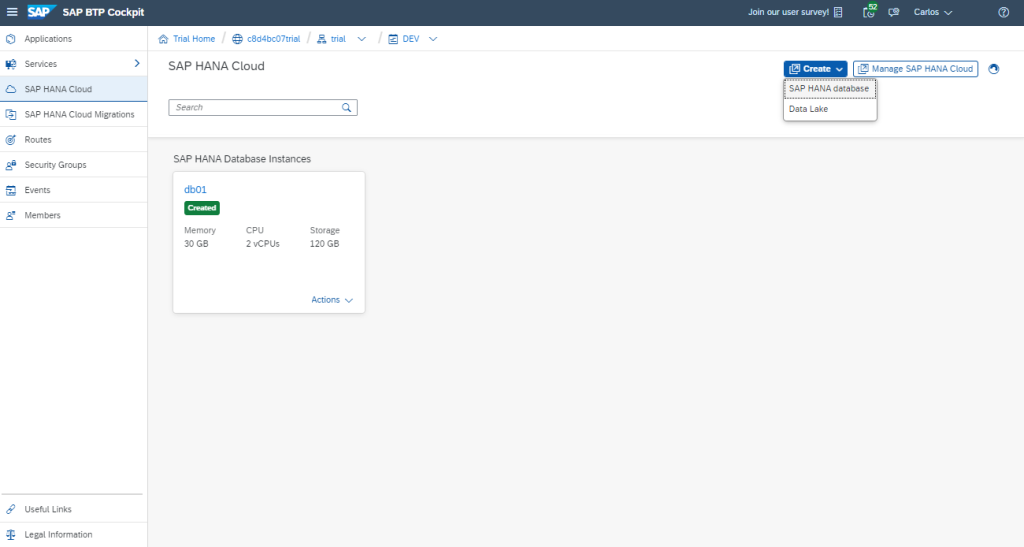This screenshot has width=1024, height=547.
Task: Click Join our user survey link
Action: click(788, 12)
